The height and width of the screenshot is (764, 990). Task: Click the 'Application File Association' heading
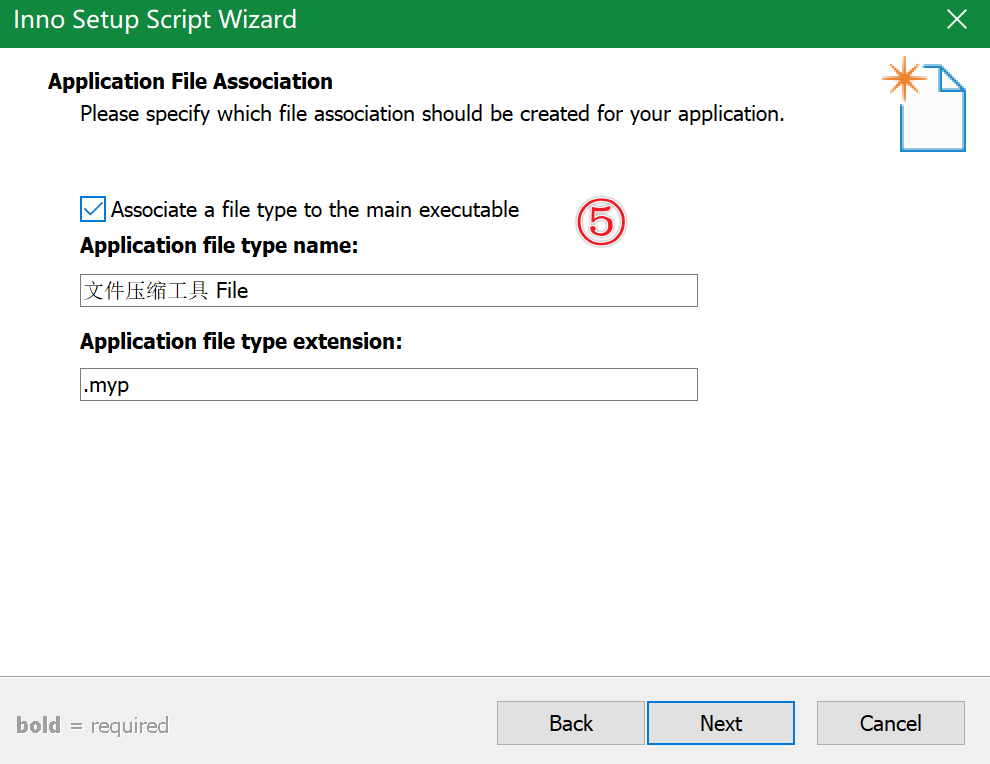click(x=190, y=81)
